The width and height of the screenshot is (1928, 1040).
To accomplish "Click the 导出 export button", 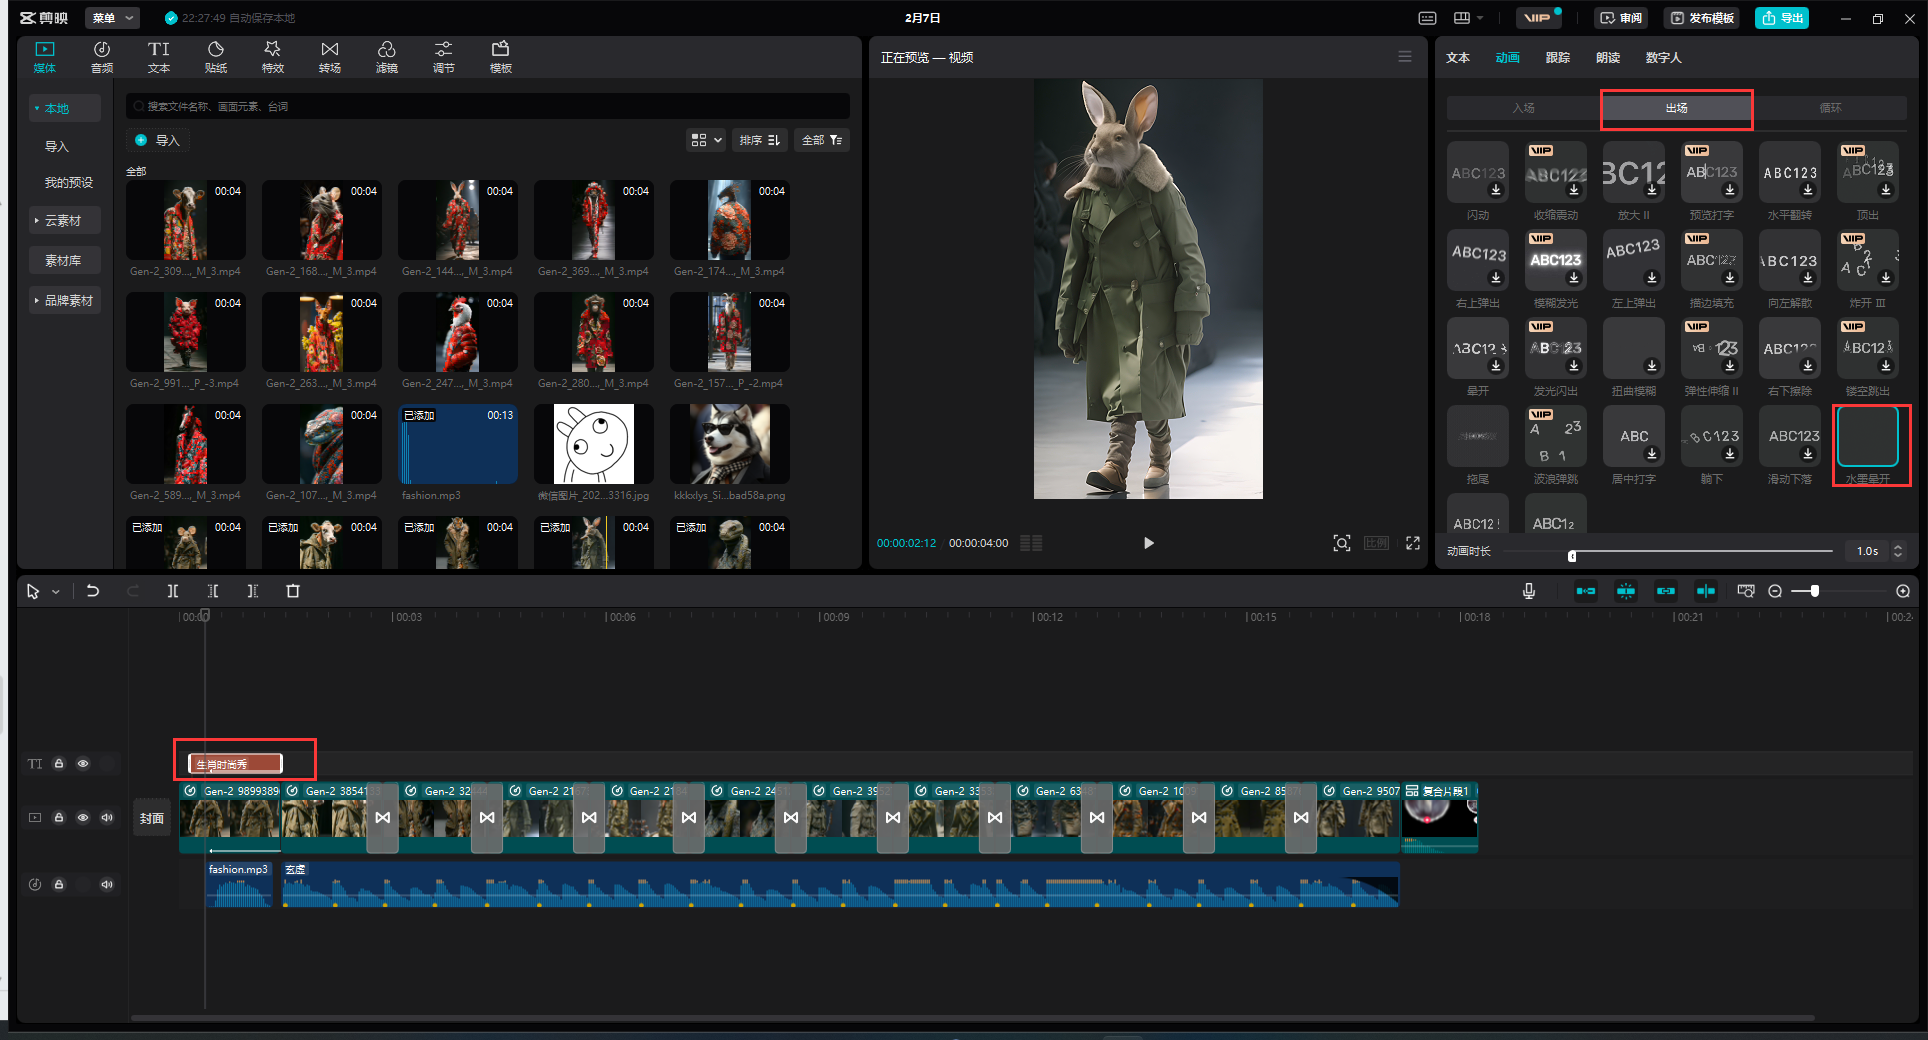I will [1782, 18].
